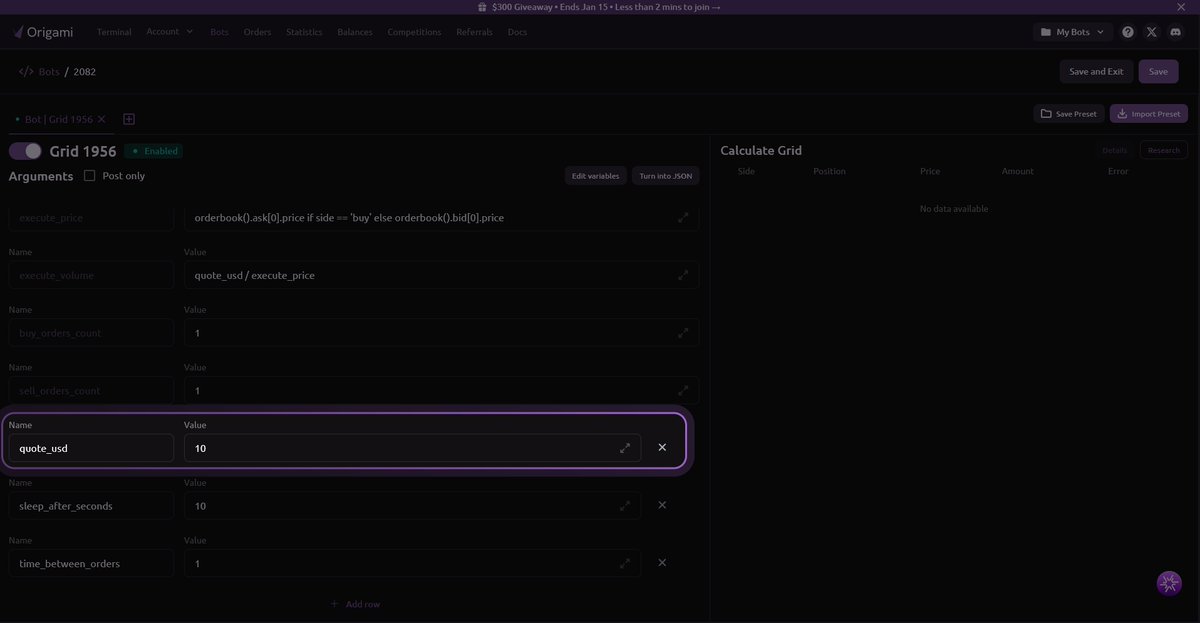Click the purple assistant icon at bottom right
The width and height of the screenshot is (1200, 623).
(1169, 584)
